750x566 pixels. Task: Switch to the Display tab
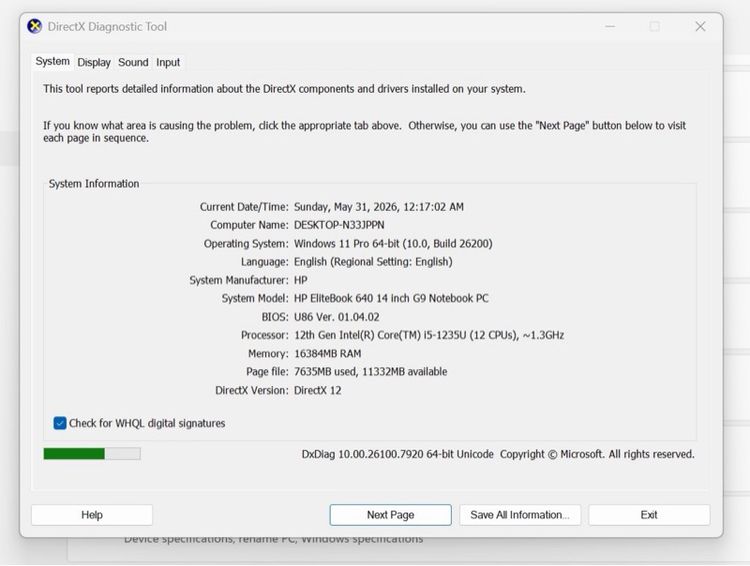point(94,63)
